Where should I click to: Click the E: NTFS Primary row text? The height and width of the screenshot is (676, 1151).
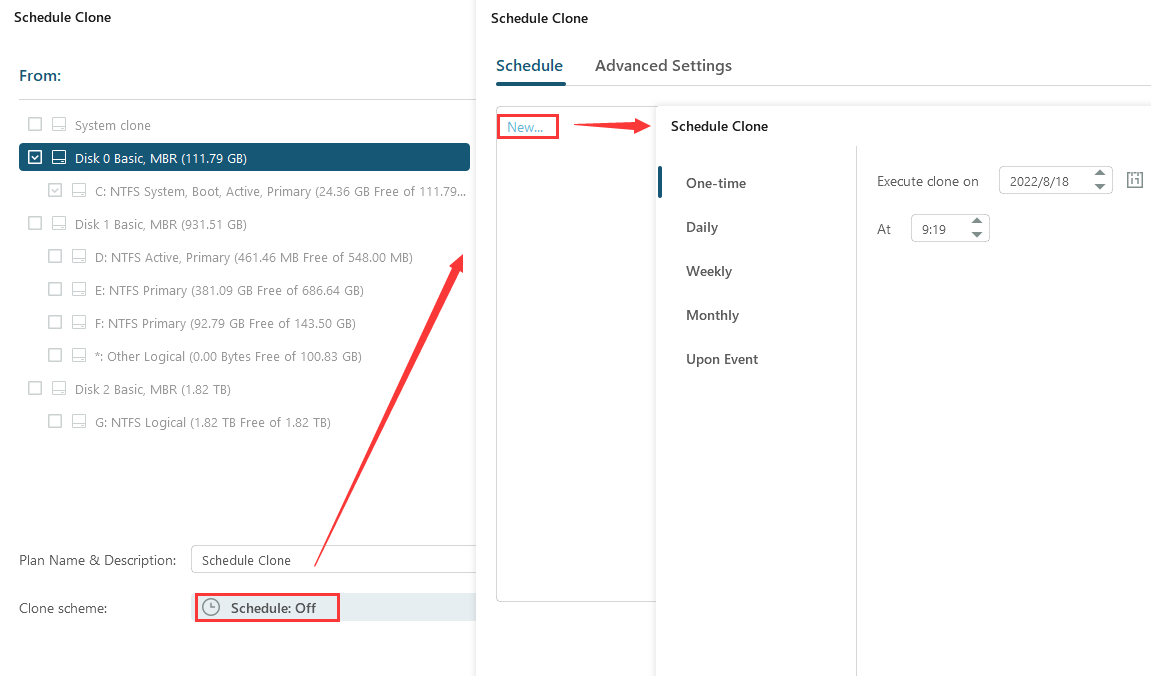229,290
